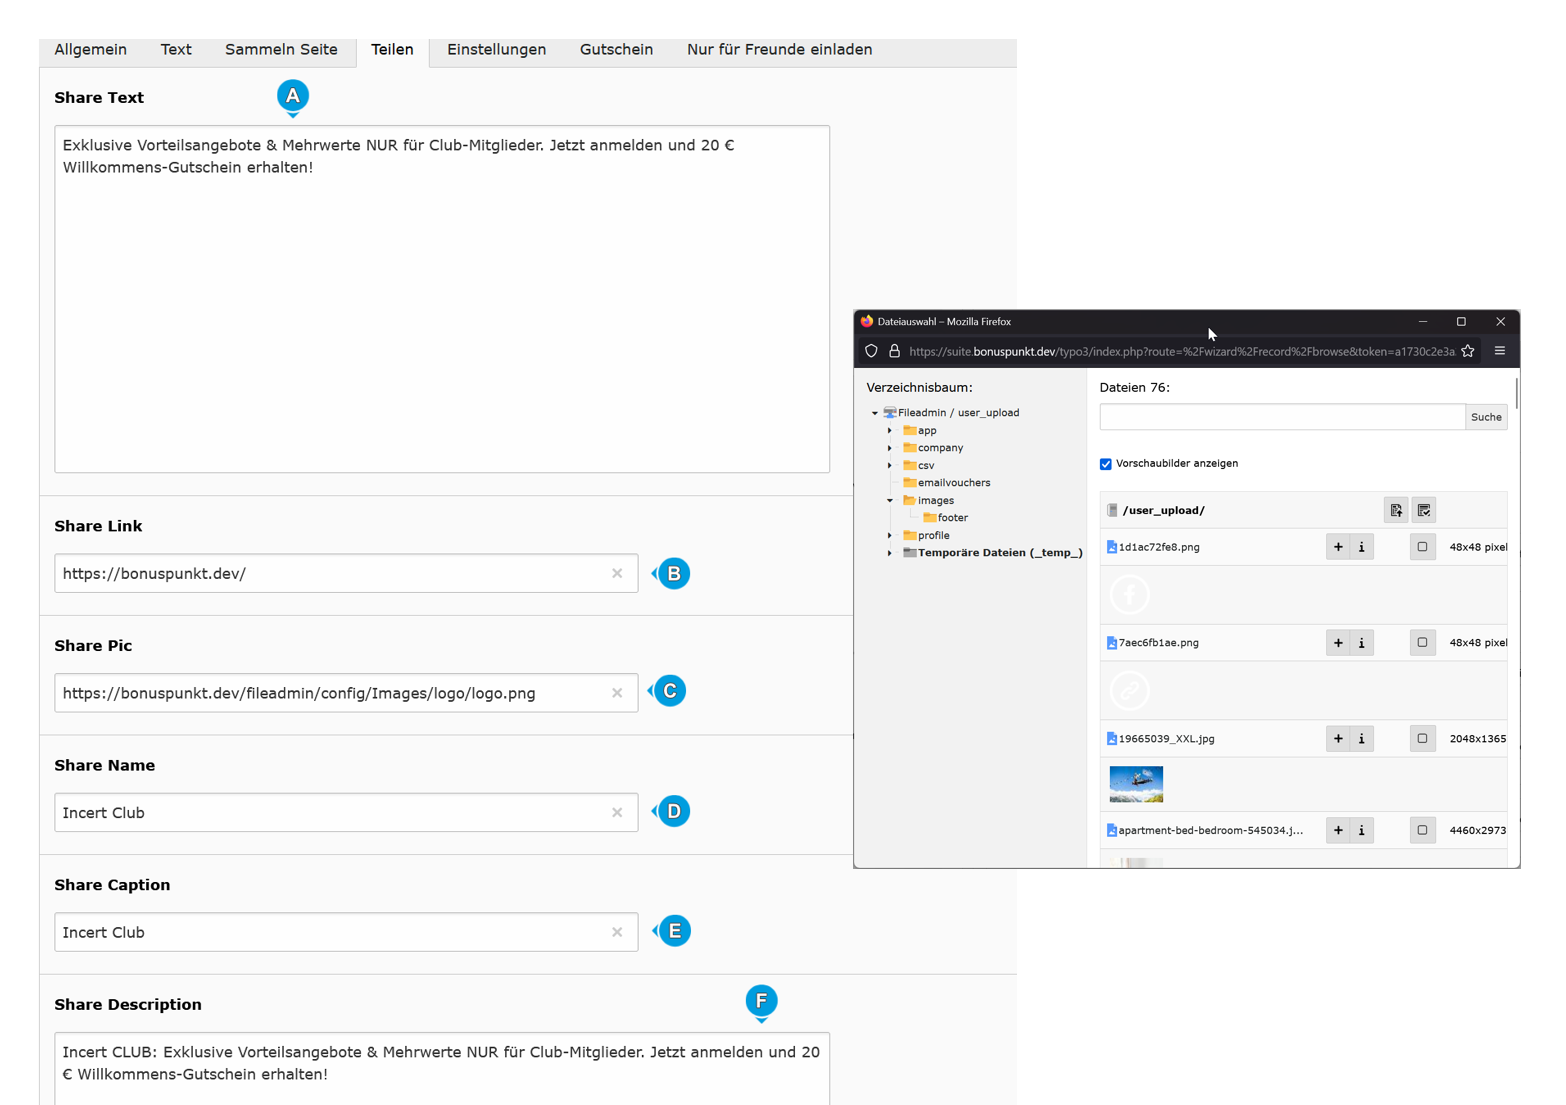Viewport: 1566px width, 1105px height.
Task: Click inside Share Text textarea
Action: [442, 299]
